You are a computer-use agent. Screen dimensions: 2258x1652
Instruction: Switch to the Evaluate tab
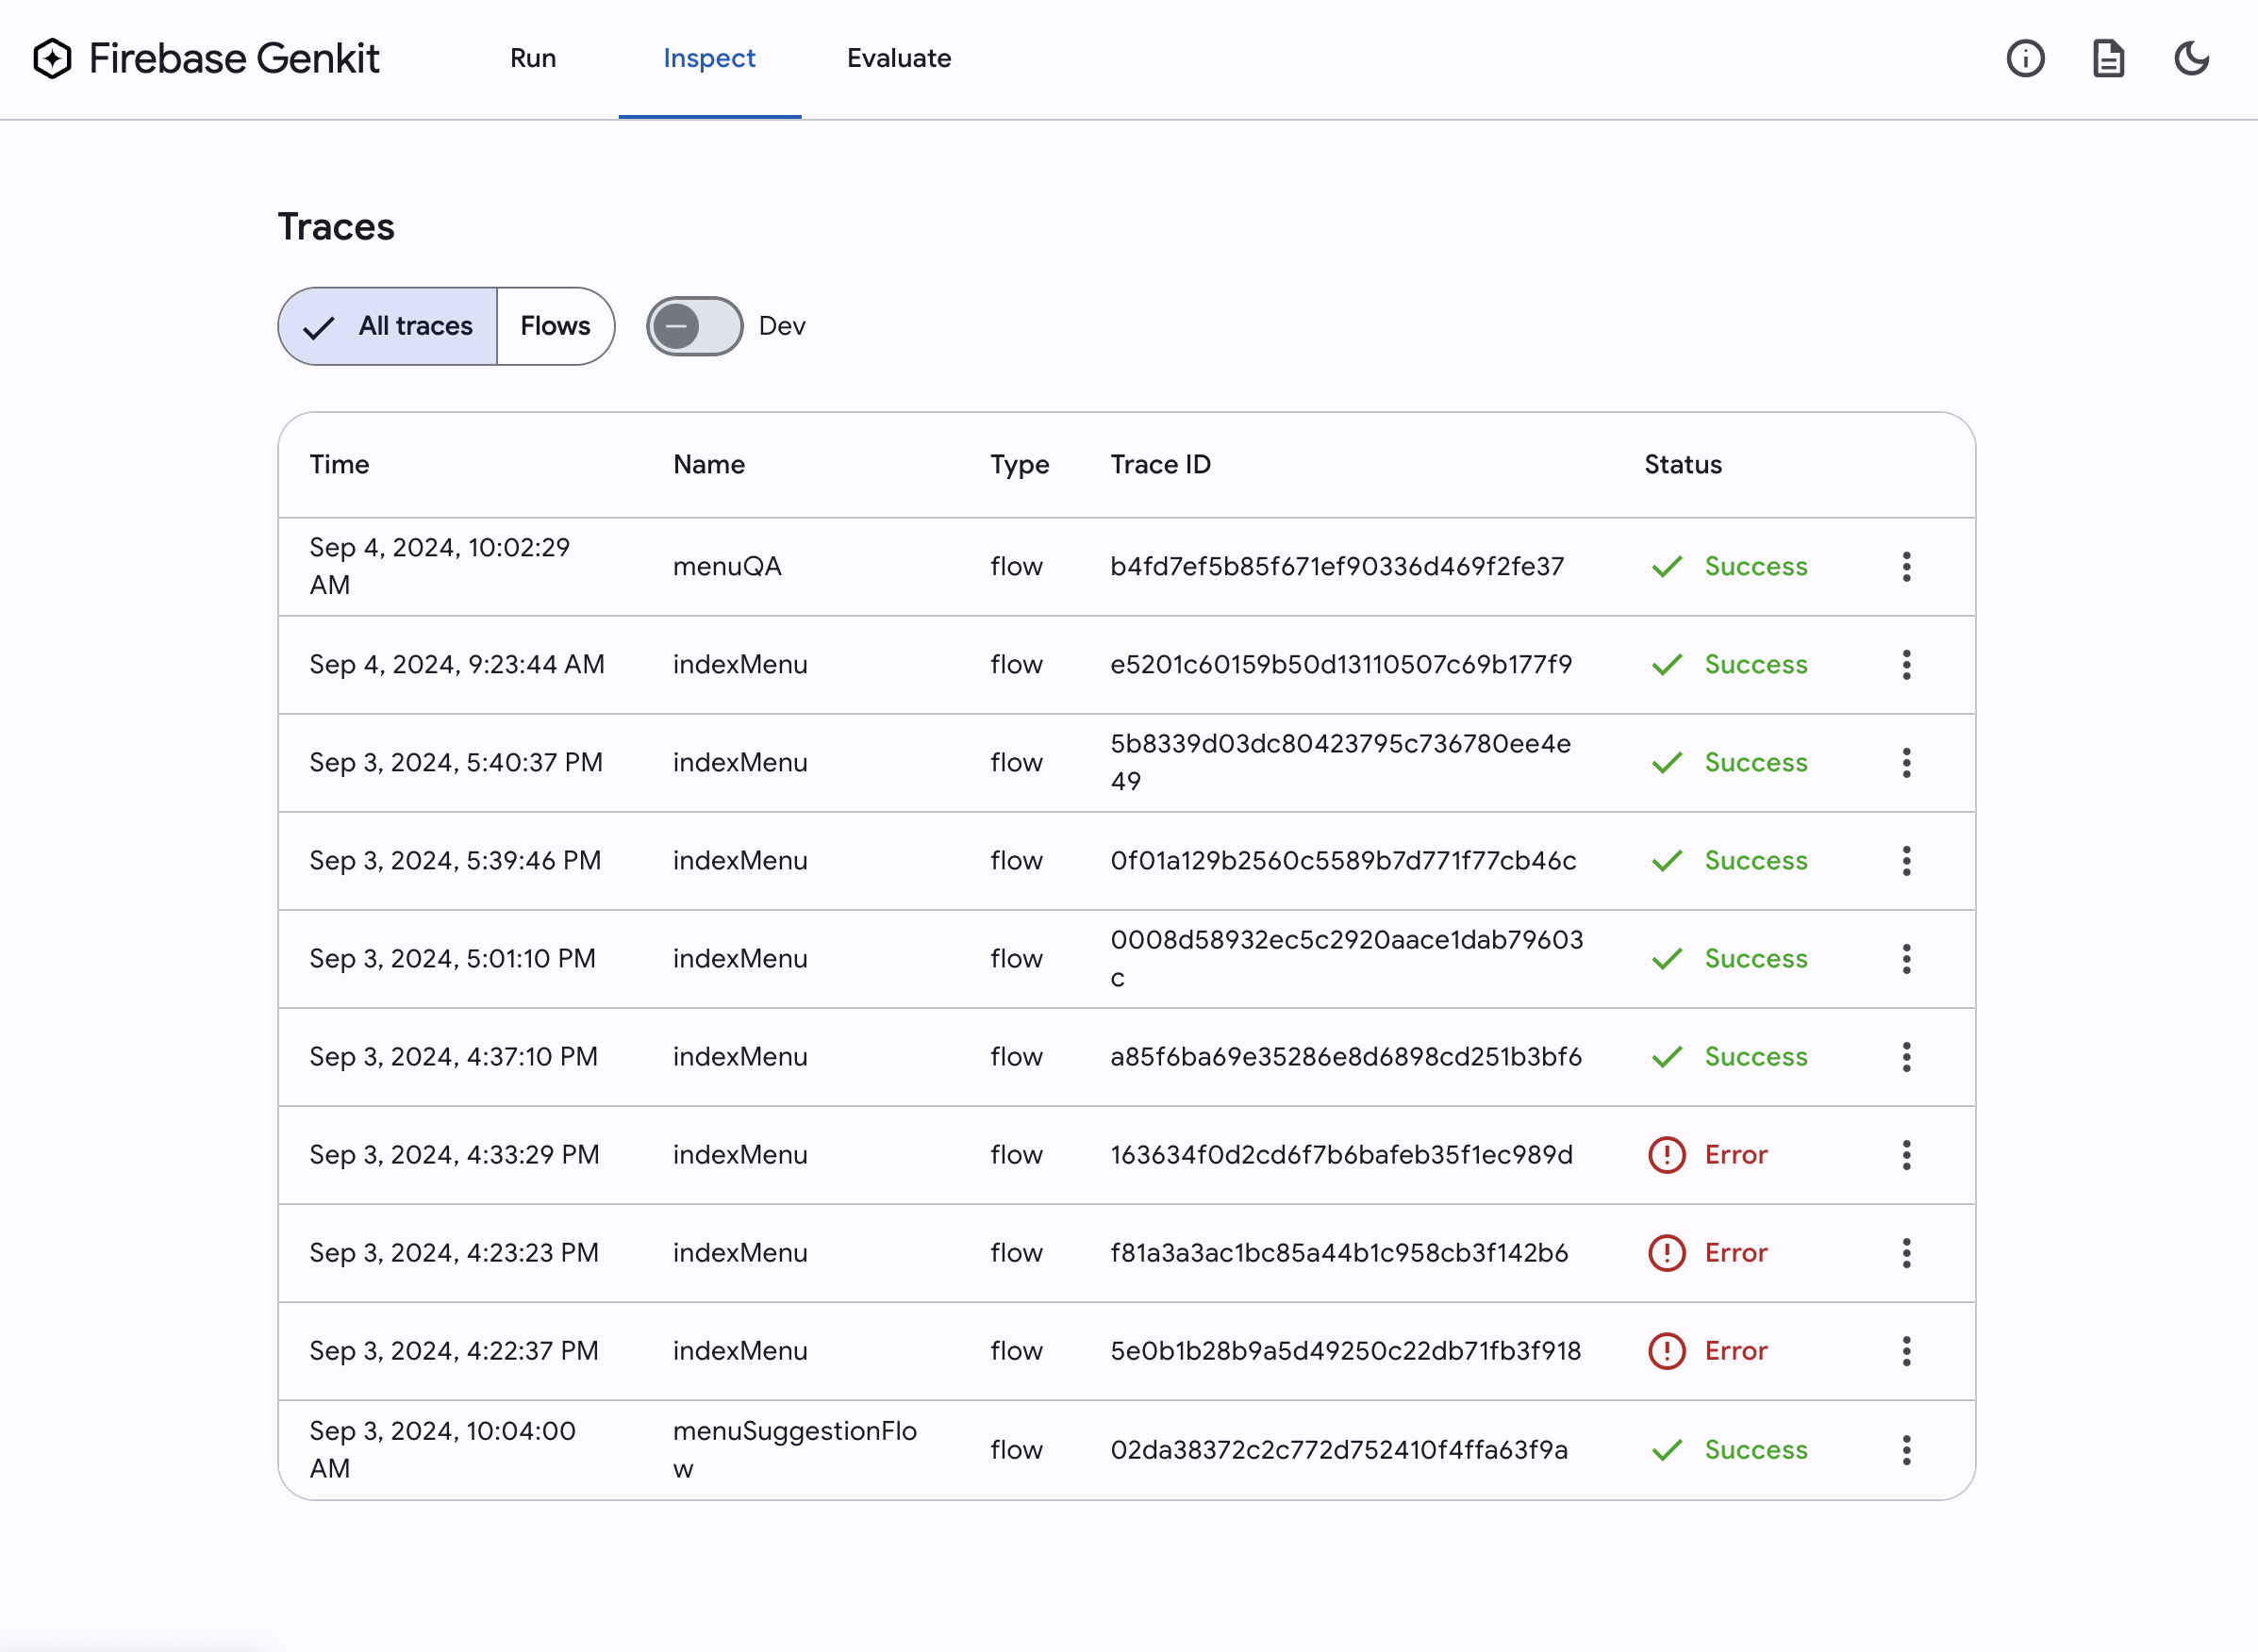click(x=899, y=58)
